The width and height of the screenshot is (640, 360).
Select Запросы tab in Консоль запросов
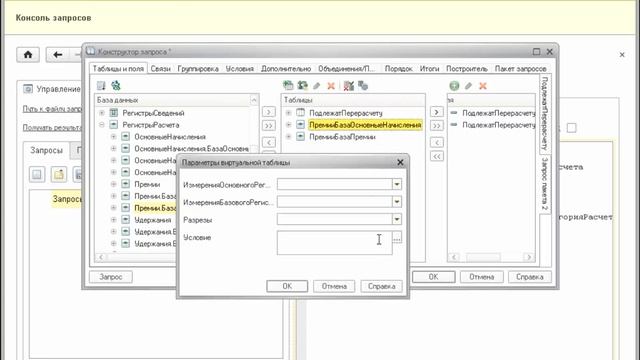pyautogui.click(x=47, y=150)
